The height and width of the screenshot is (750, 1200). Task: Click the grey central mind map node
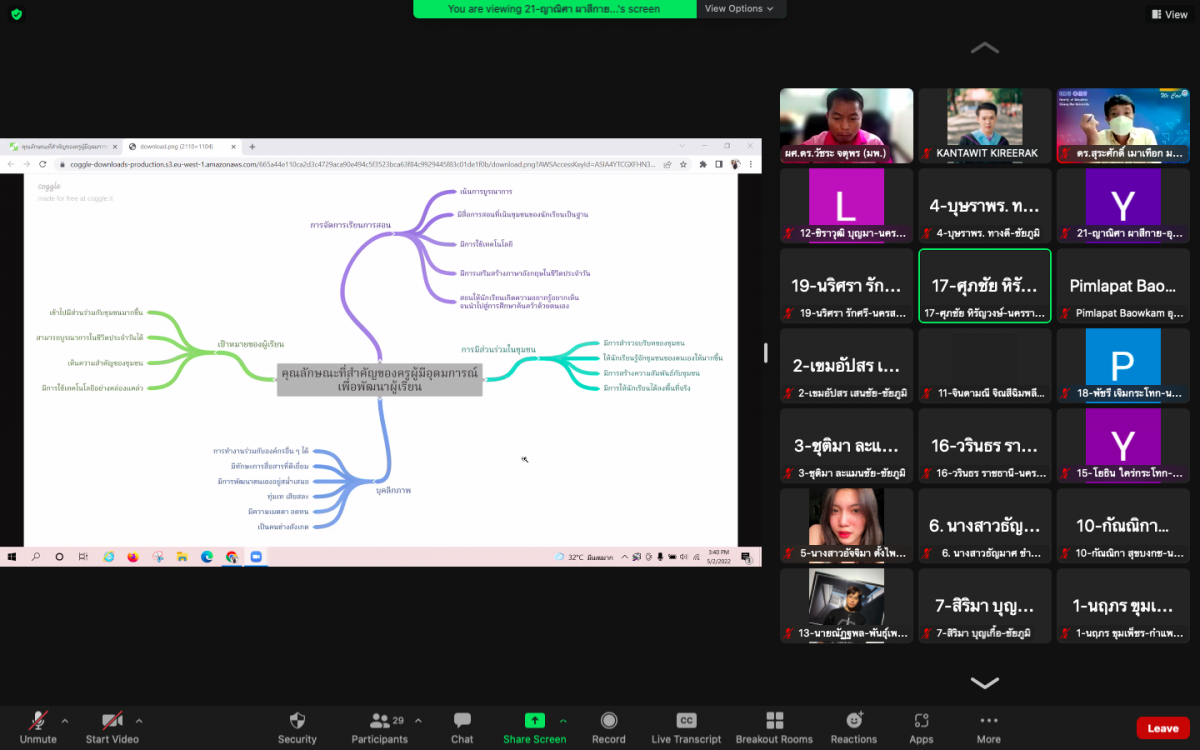[380, 379]
